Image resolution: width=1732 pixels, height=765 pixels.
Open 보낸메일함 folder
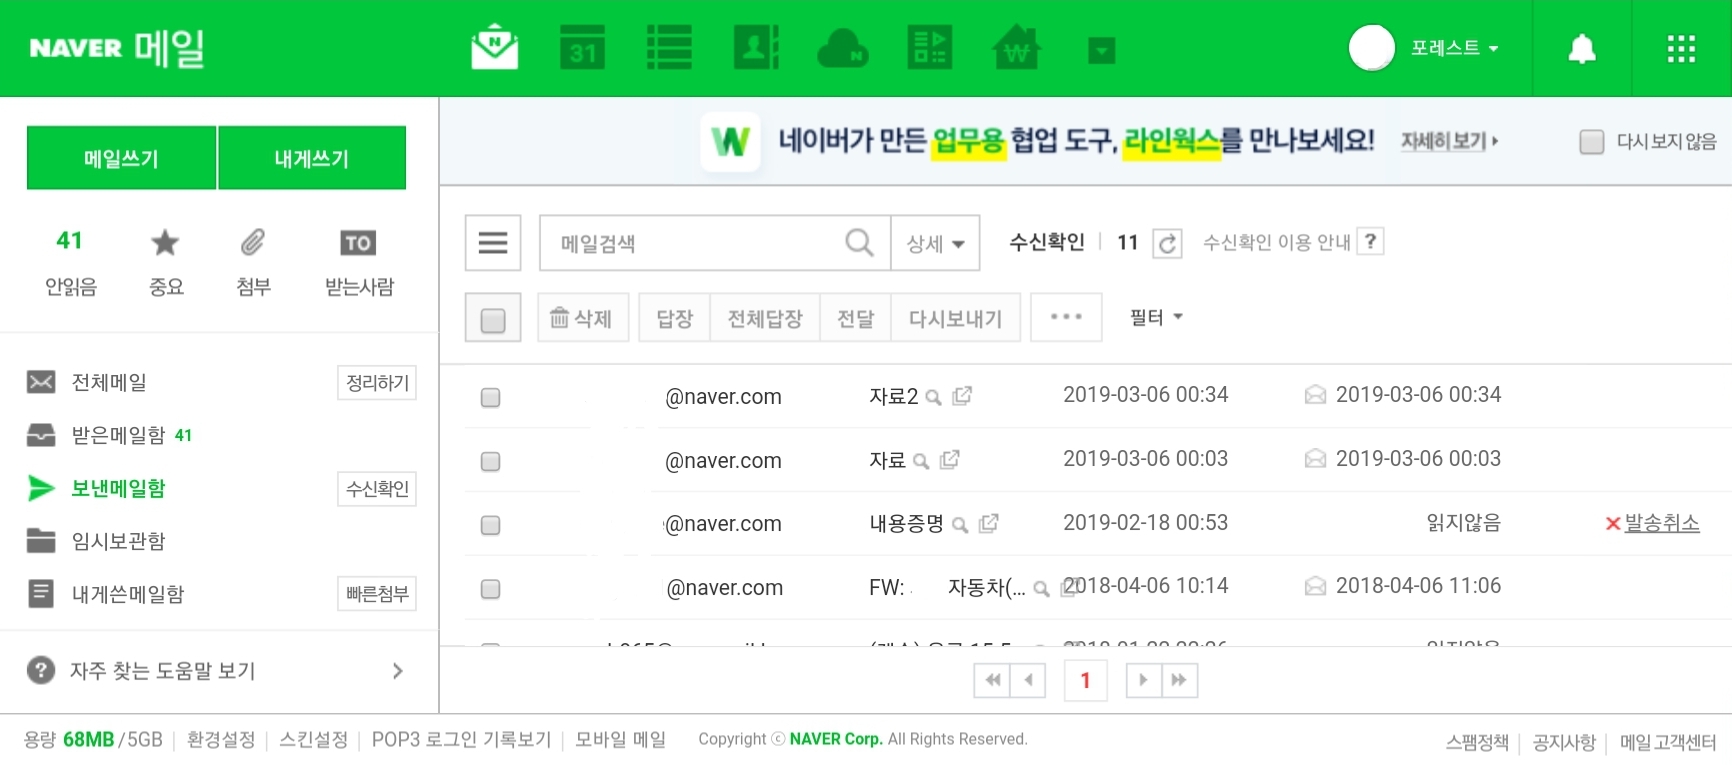coord(118,488)
